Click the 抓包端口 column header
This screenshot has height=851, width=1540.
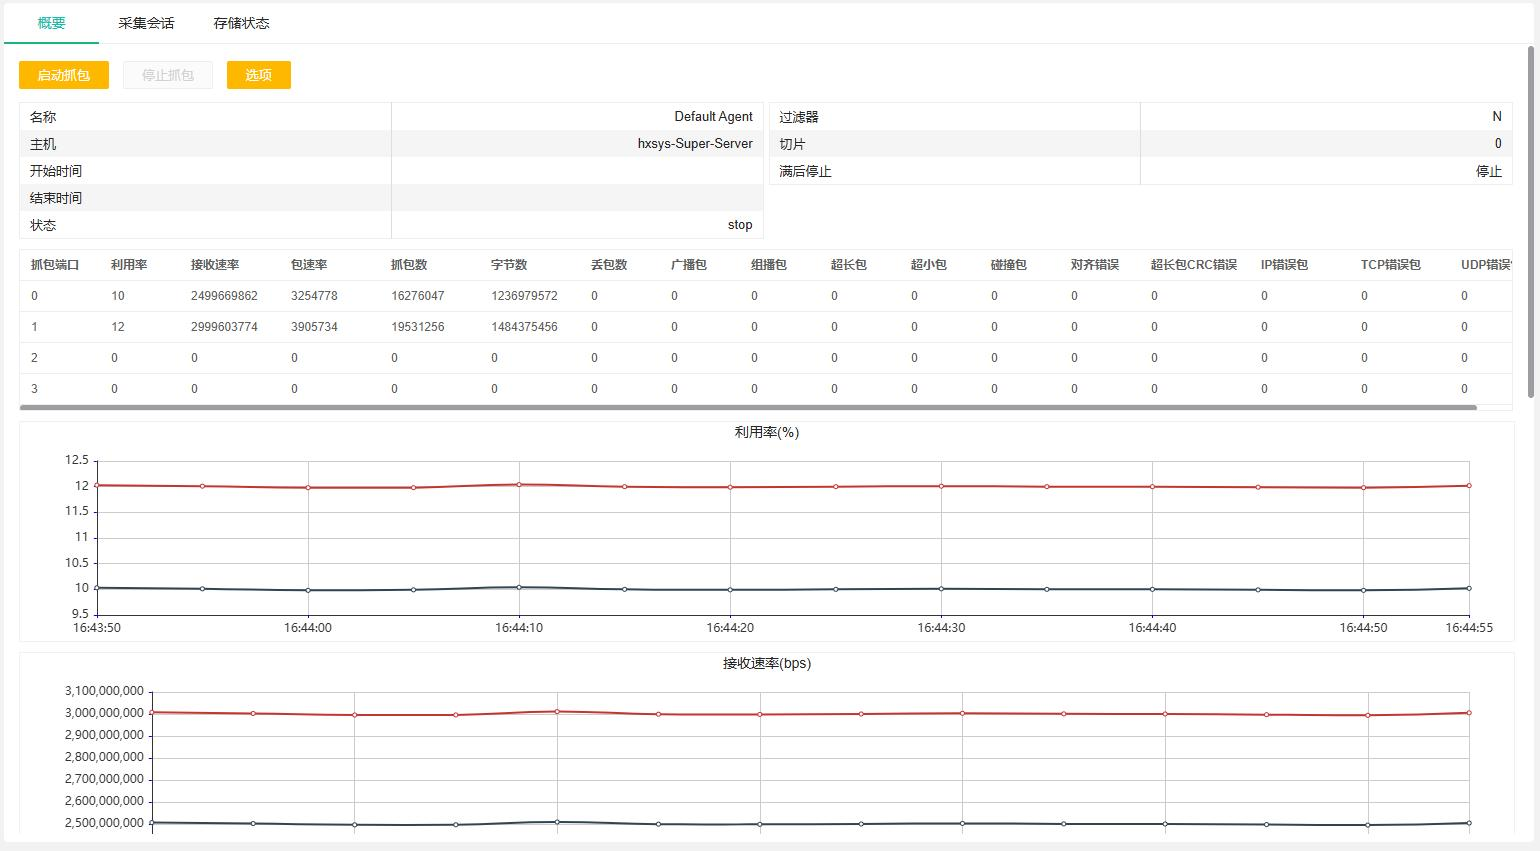point(55,265)
